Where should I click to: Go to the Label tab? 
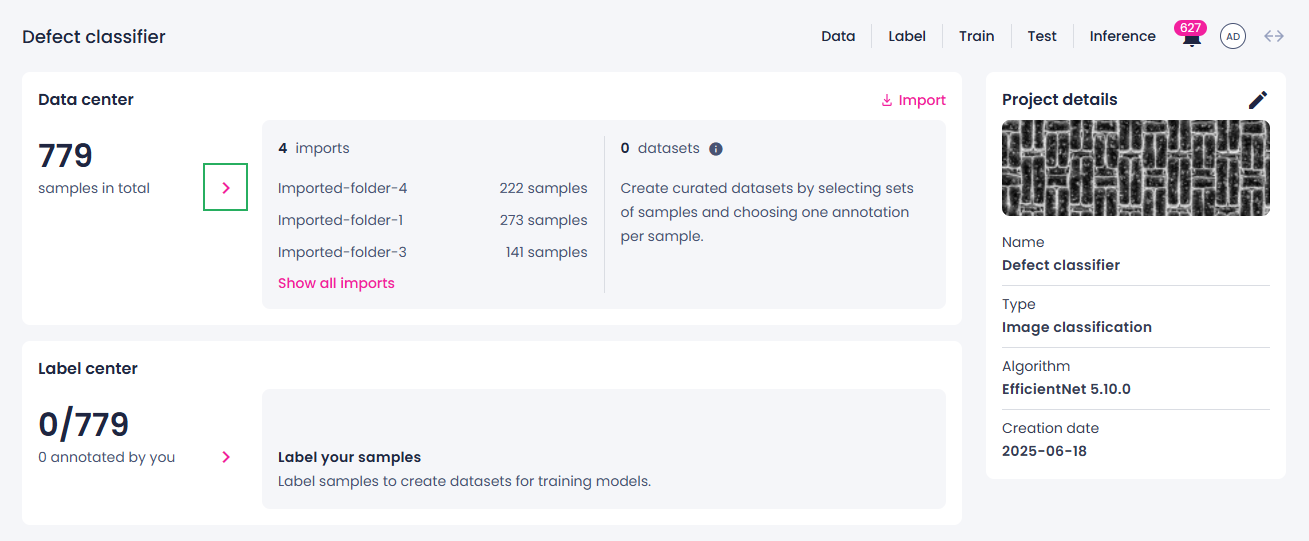tap(907, 36)
